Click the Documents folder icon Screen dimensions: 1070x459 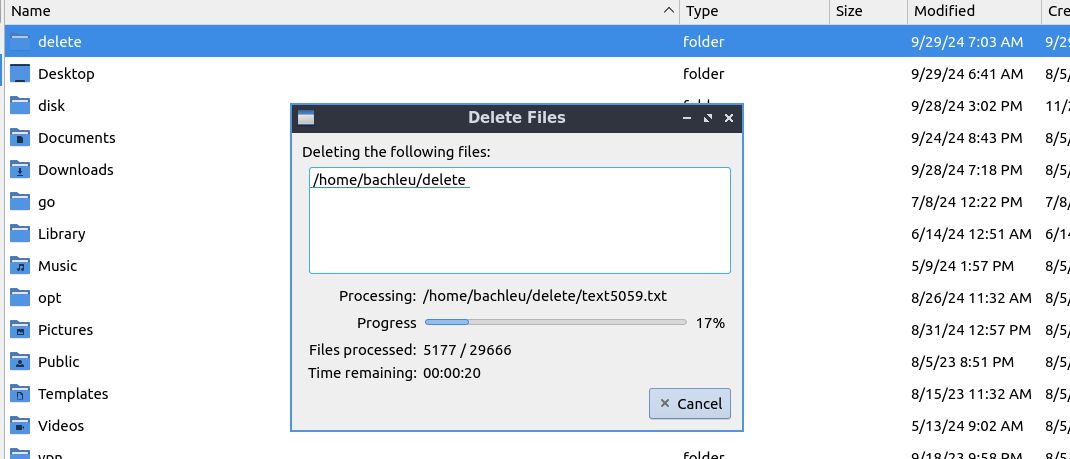point(20,138)
